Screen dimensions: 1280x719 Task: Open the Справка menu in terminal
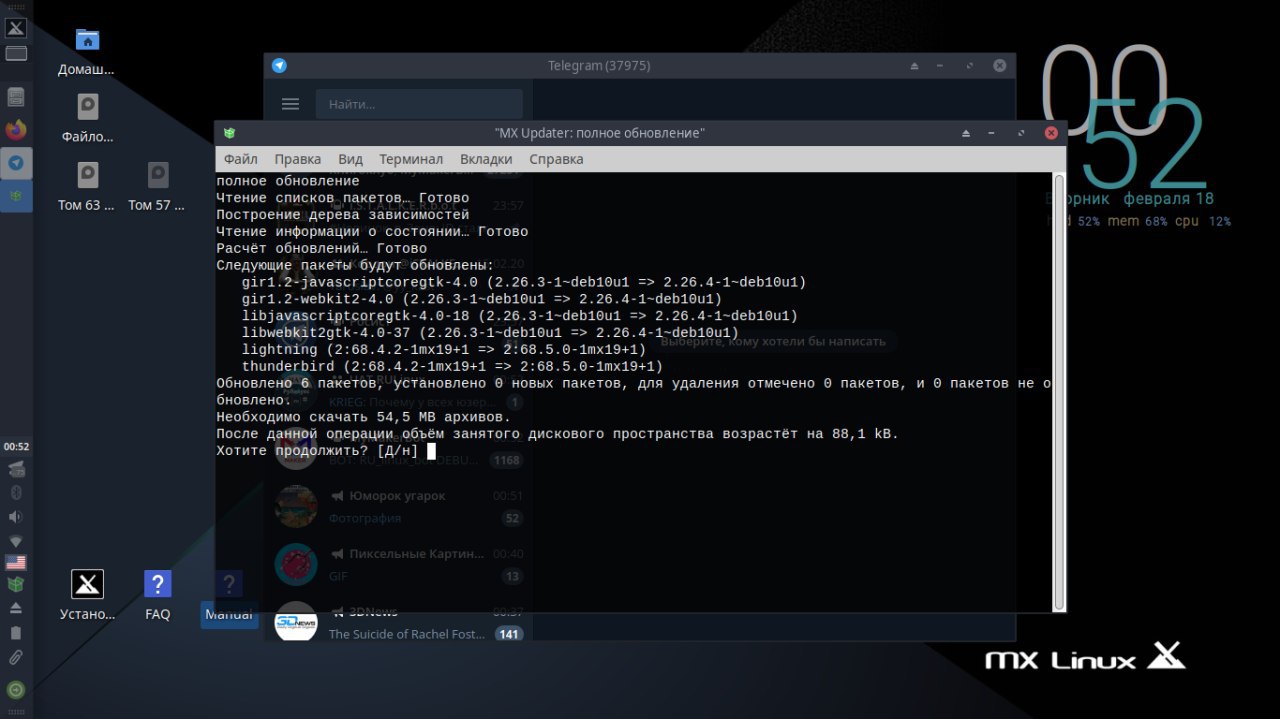tap(556, 159)
